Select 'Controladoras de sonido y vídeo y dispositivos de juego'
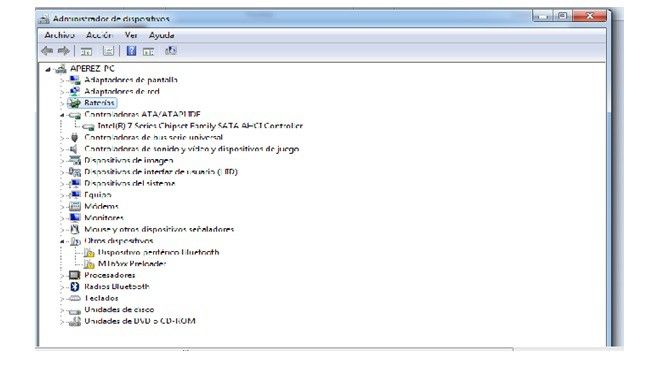The width and height of the screenshot is (652, 383). pos(192,149)
